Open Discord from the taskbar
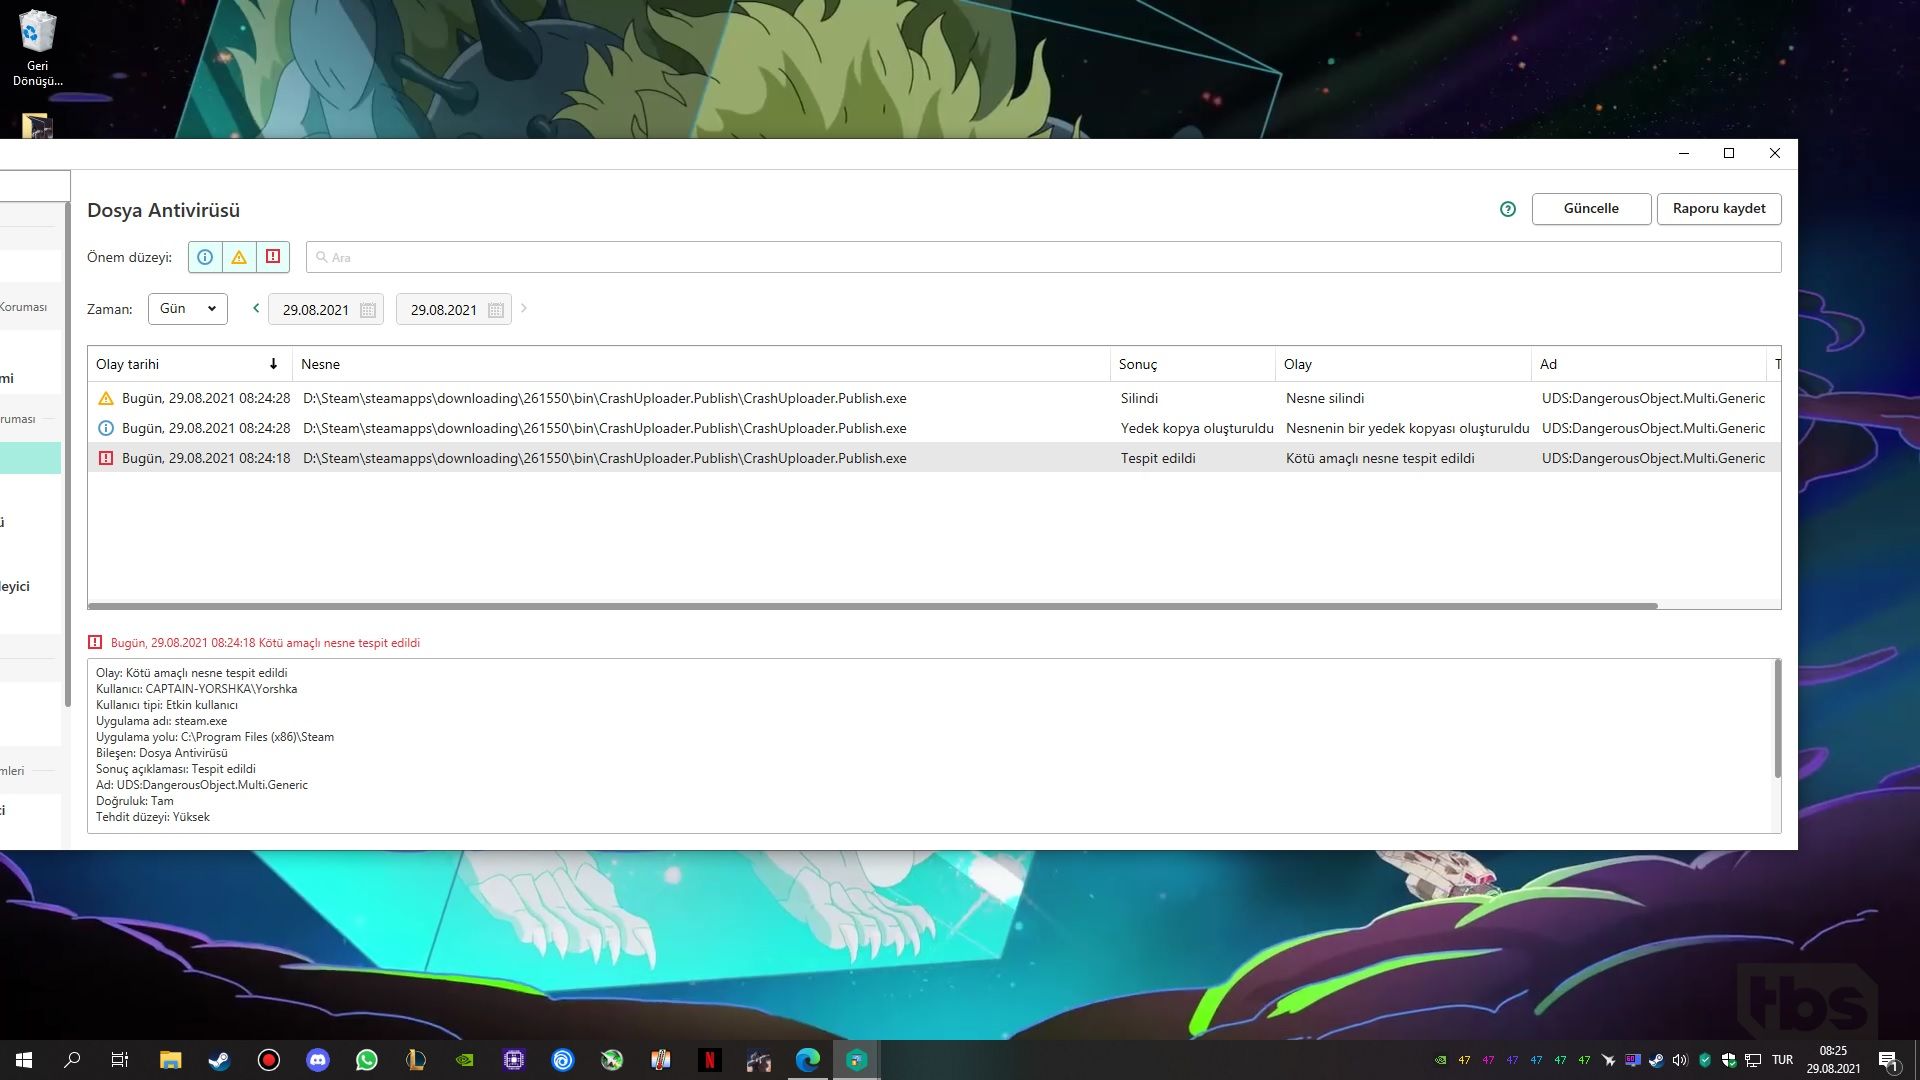 [317, 1060]
